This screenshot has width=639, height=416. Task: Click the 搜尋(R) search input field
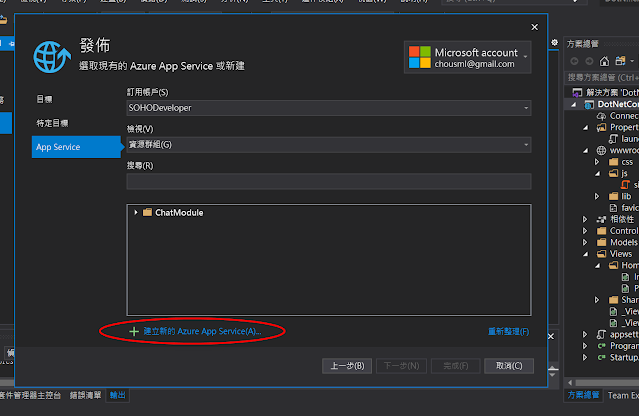pos(329,181)
